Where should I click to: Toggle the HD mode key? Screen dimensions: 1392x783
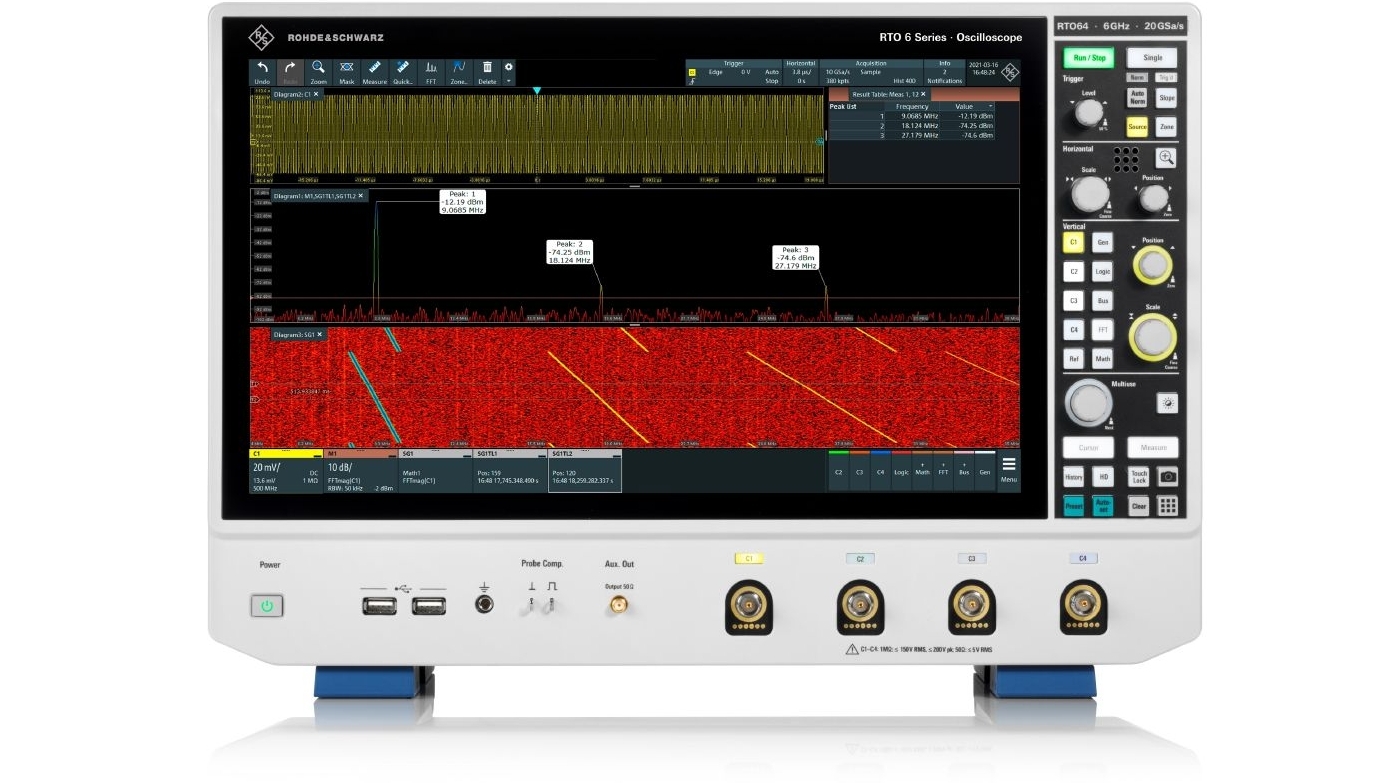(x=1102, y=477)
